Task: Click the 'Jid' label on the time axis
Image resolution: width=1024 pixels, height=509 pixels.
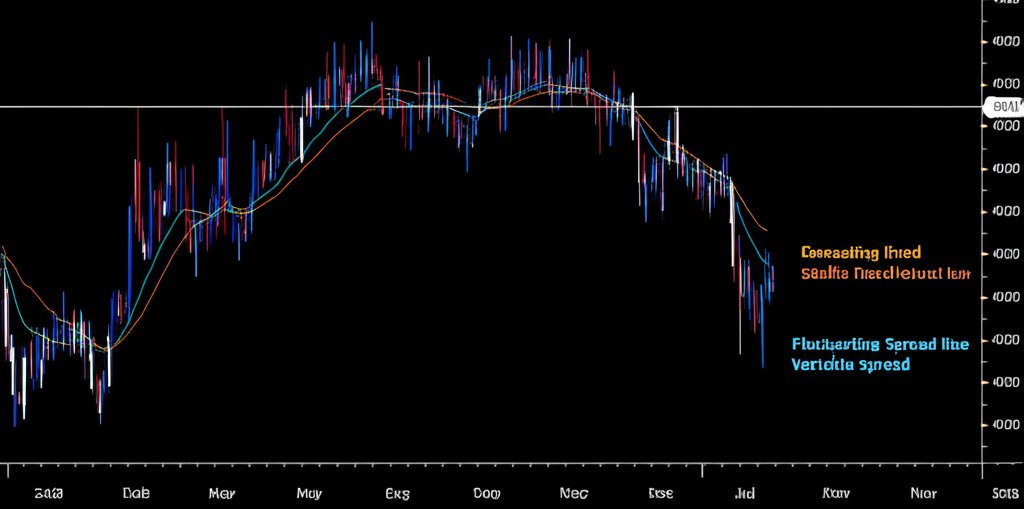Action: 744,493
